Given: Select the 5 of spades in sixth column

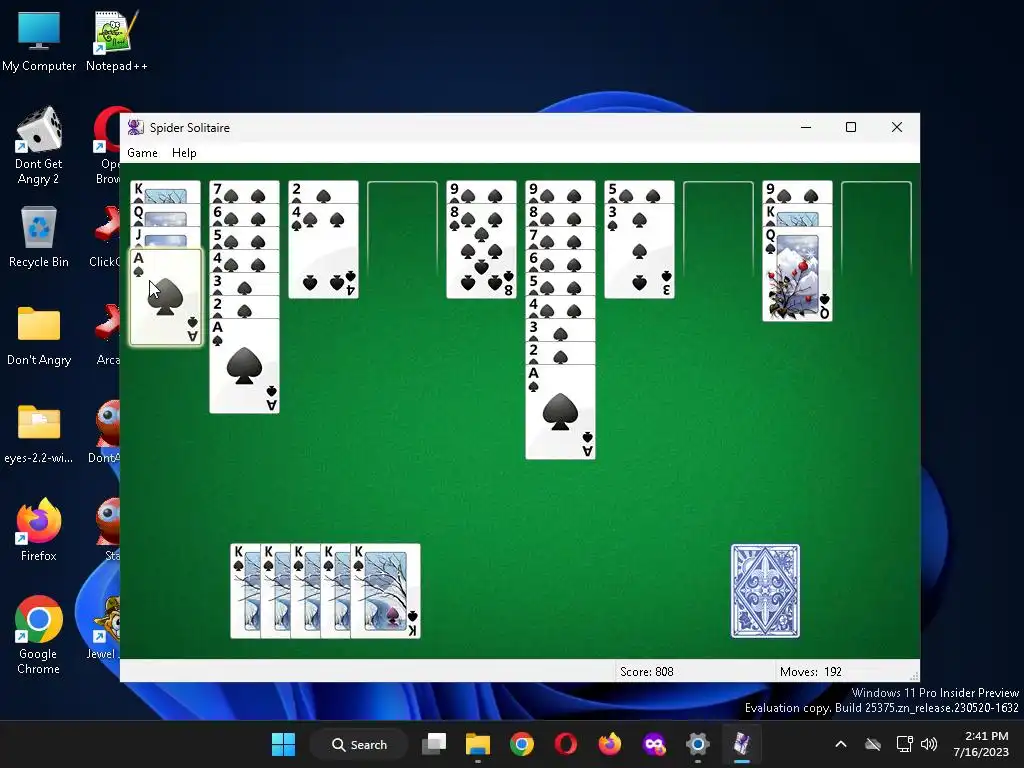Looking at the screenshot, I should 560,284.
